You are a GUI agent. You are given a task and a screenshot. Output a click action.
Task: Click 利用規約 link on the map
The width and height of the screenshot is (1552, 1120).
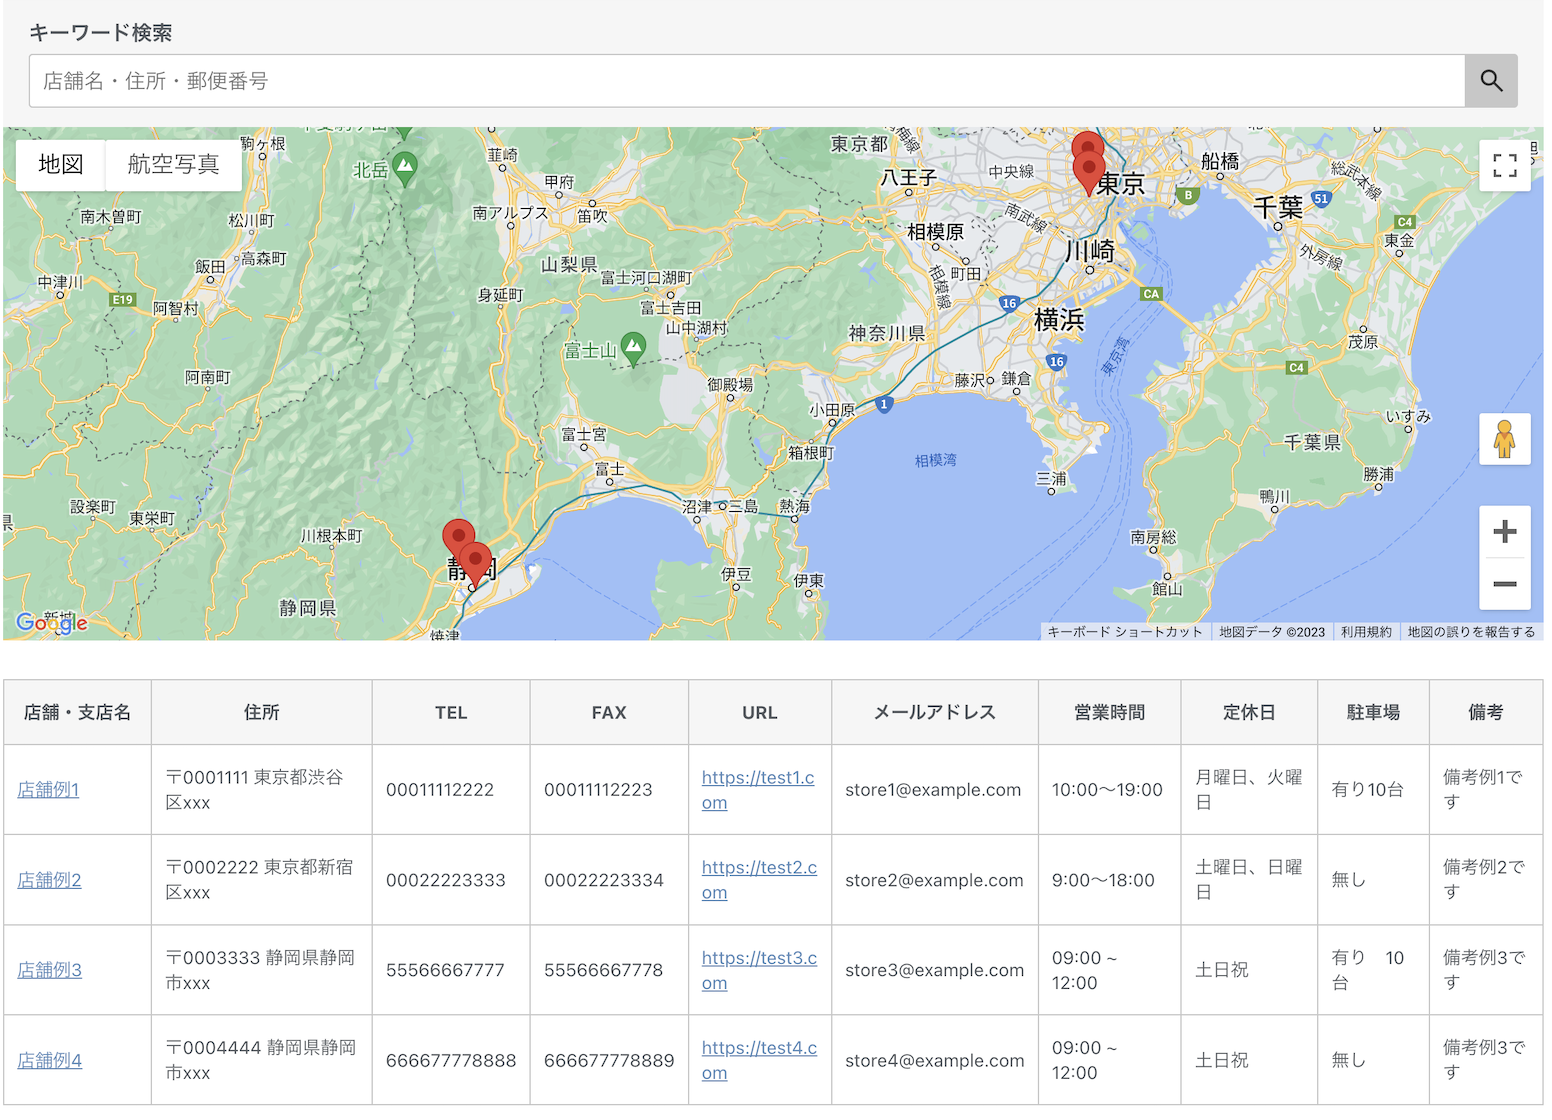(1365, 632)
